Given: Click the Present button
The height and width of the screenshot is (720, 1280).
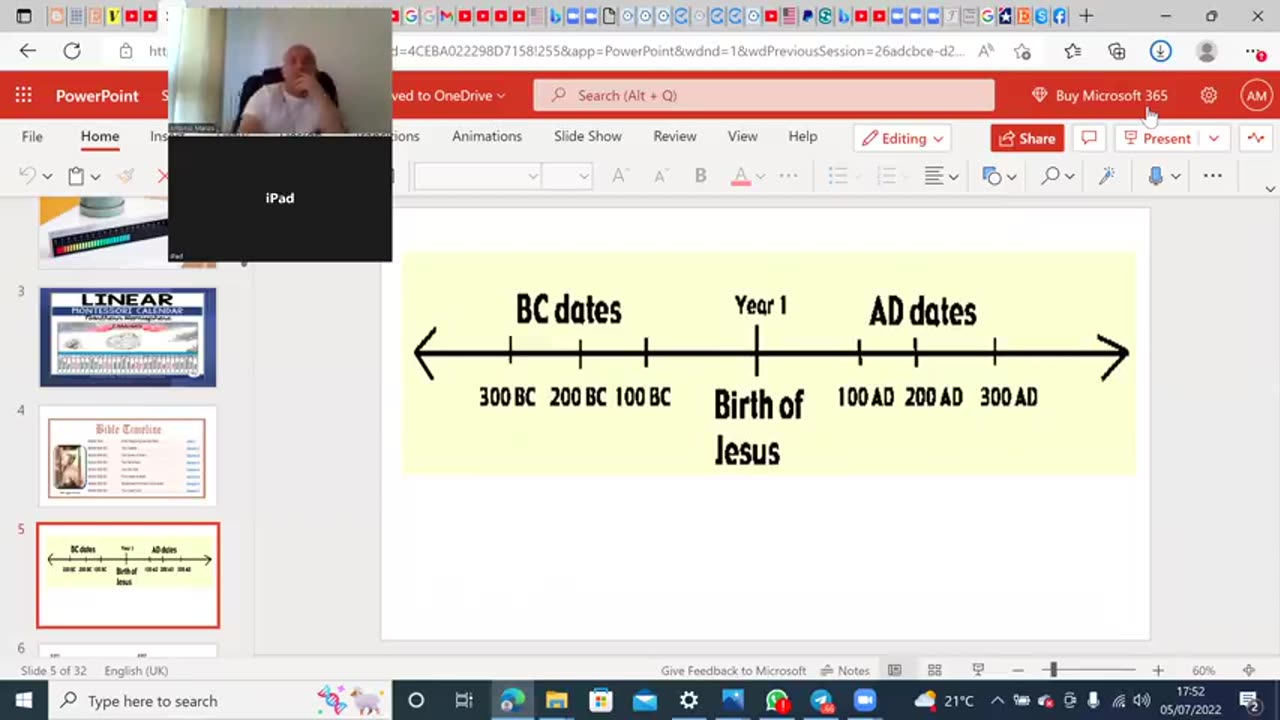Looking at the screenshot, I should tap(1158, 138).
